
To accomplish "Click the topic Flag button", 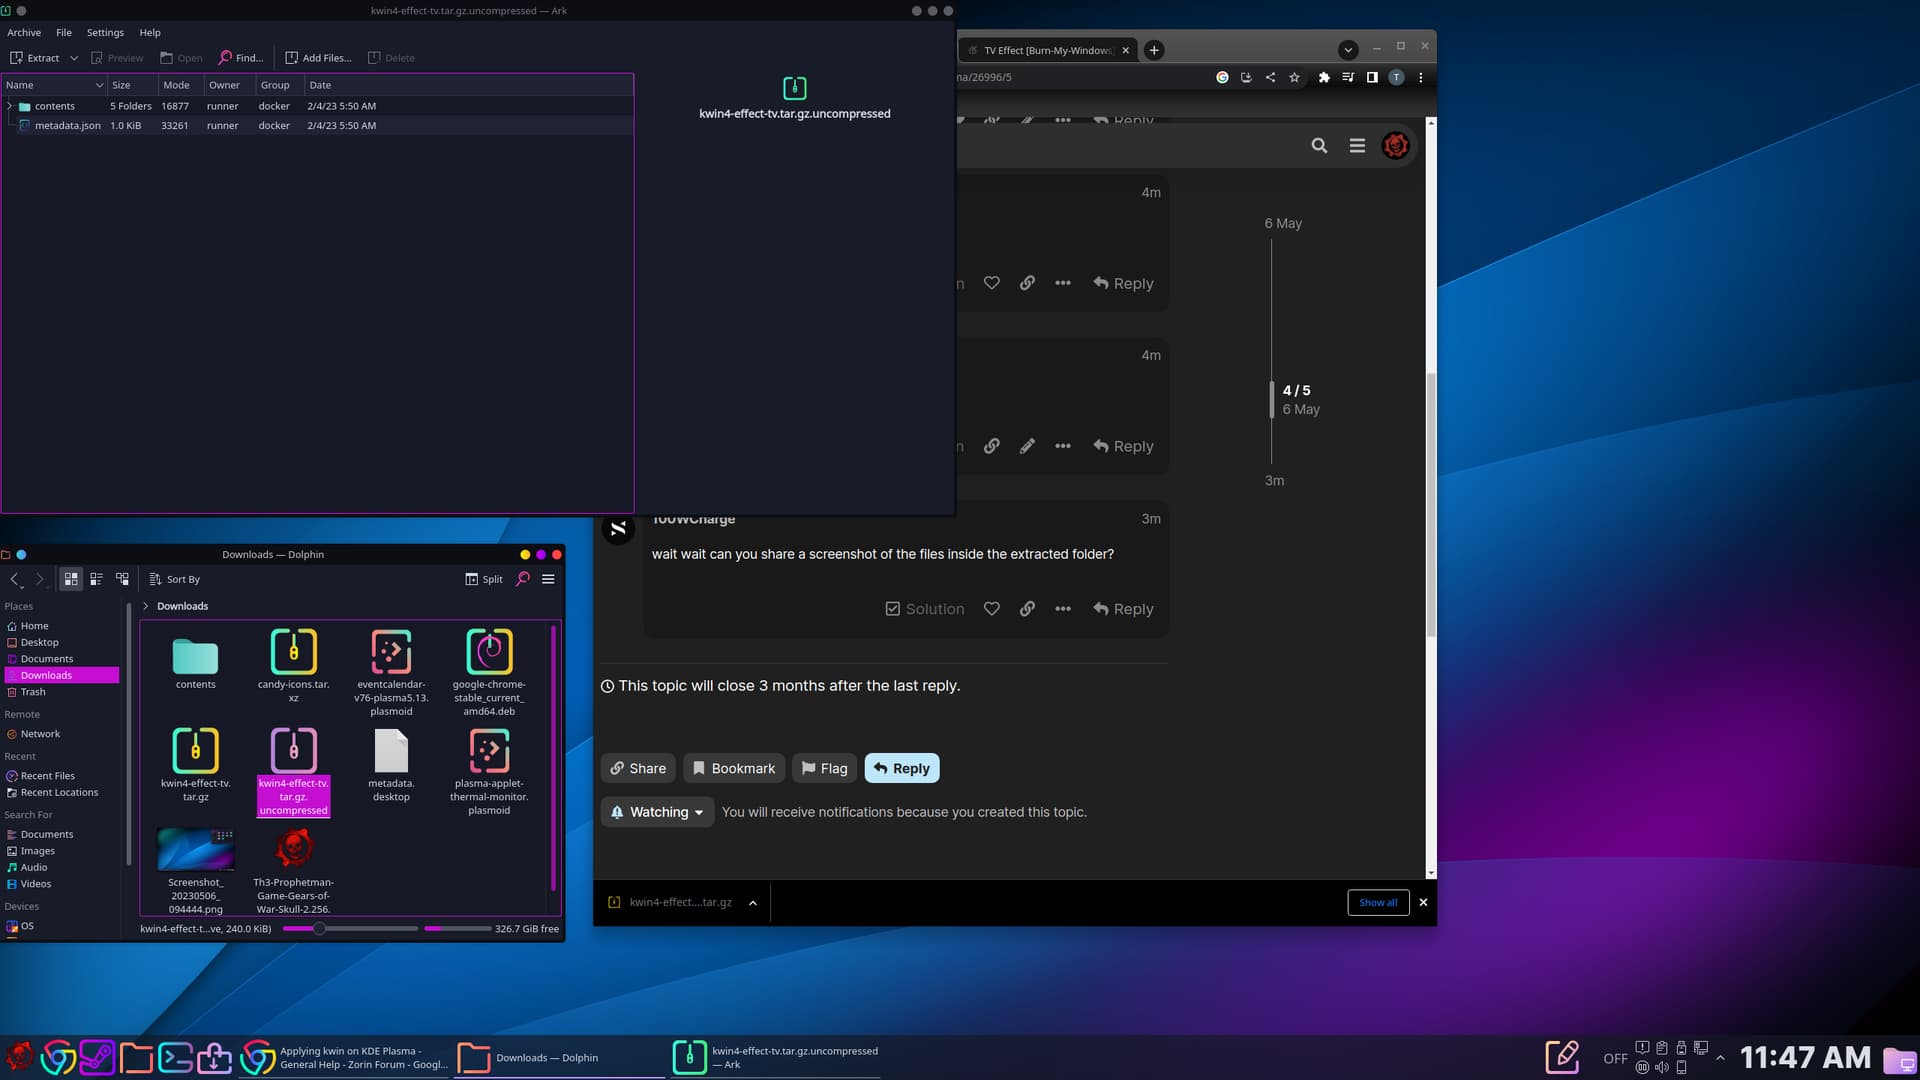I will [824, 768].
